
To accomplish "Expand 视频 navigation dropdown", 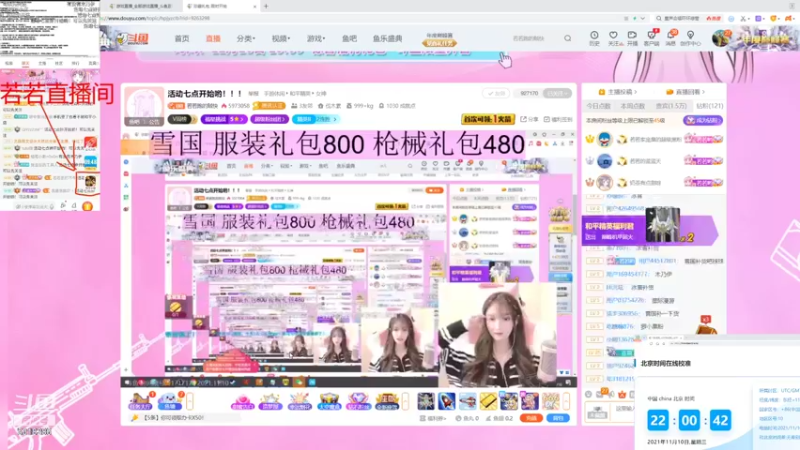I will coord(281,39).
